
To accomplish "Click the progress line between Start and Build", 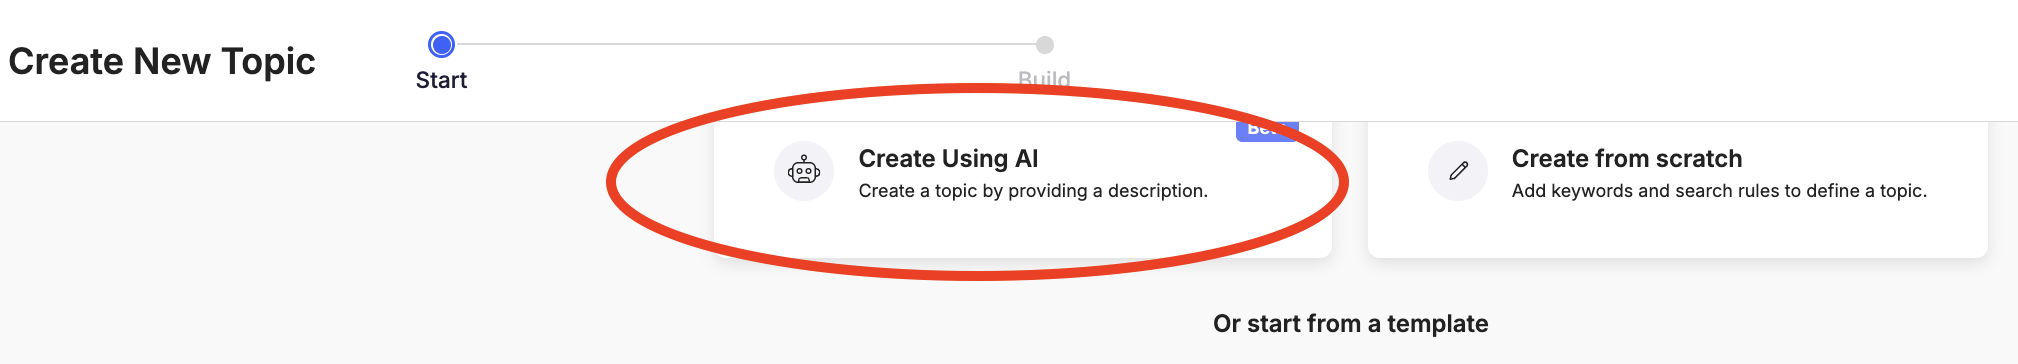I will pos(745,44).
